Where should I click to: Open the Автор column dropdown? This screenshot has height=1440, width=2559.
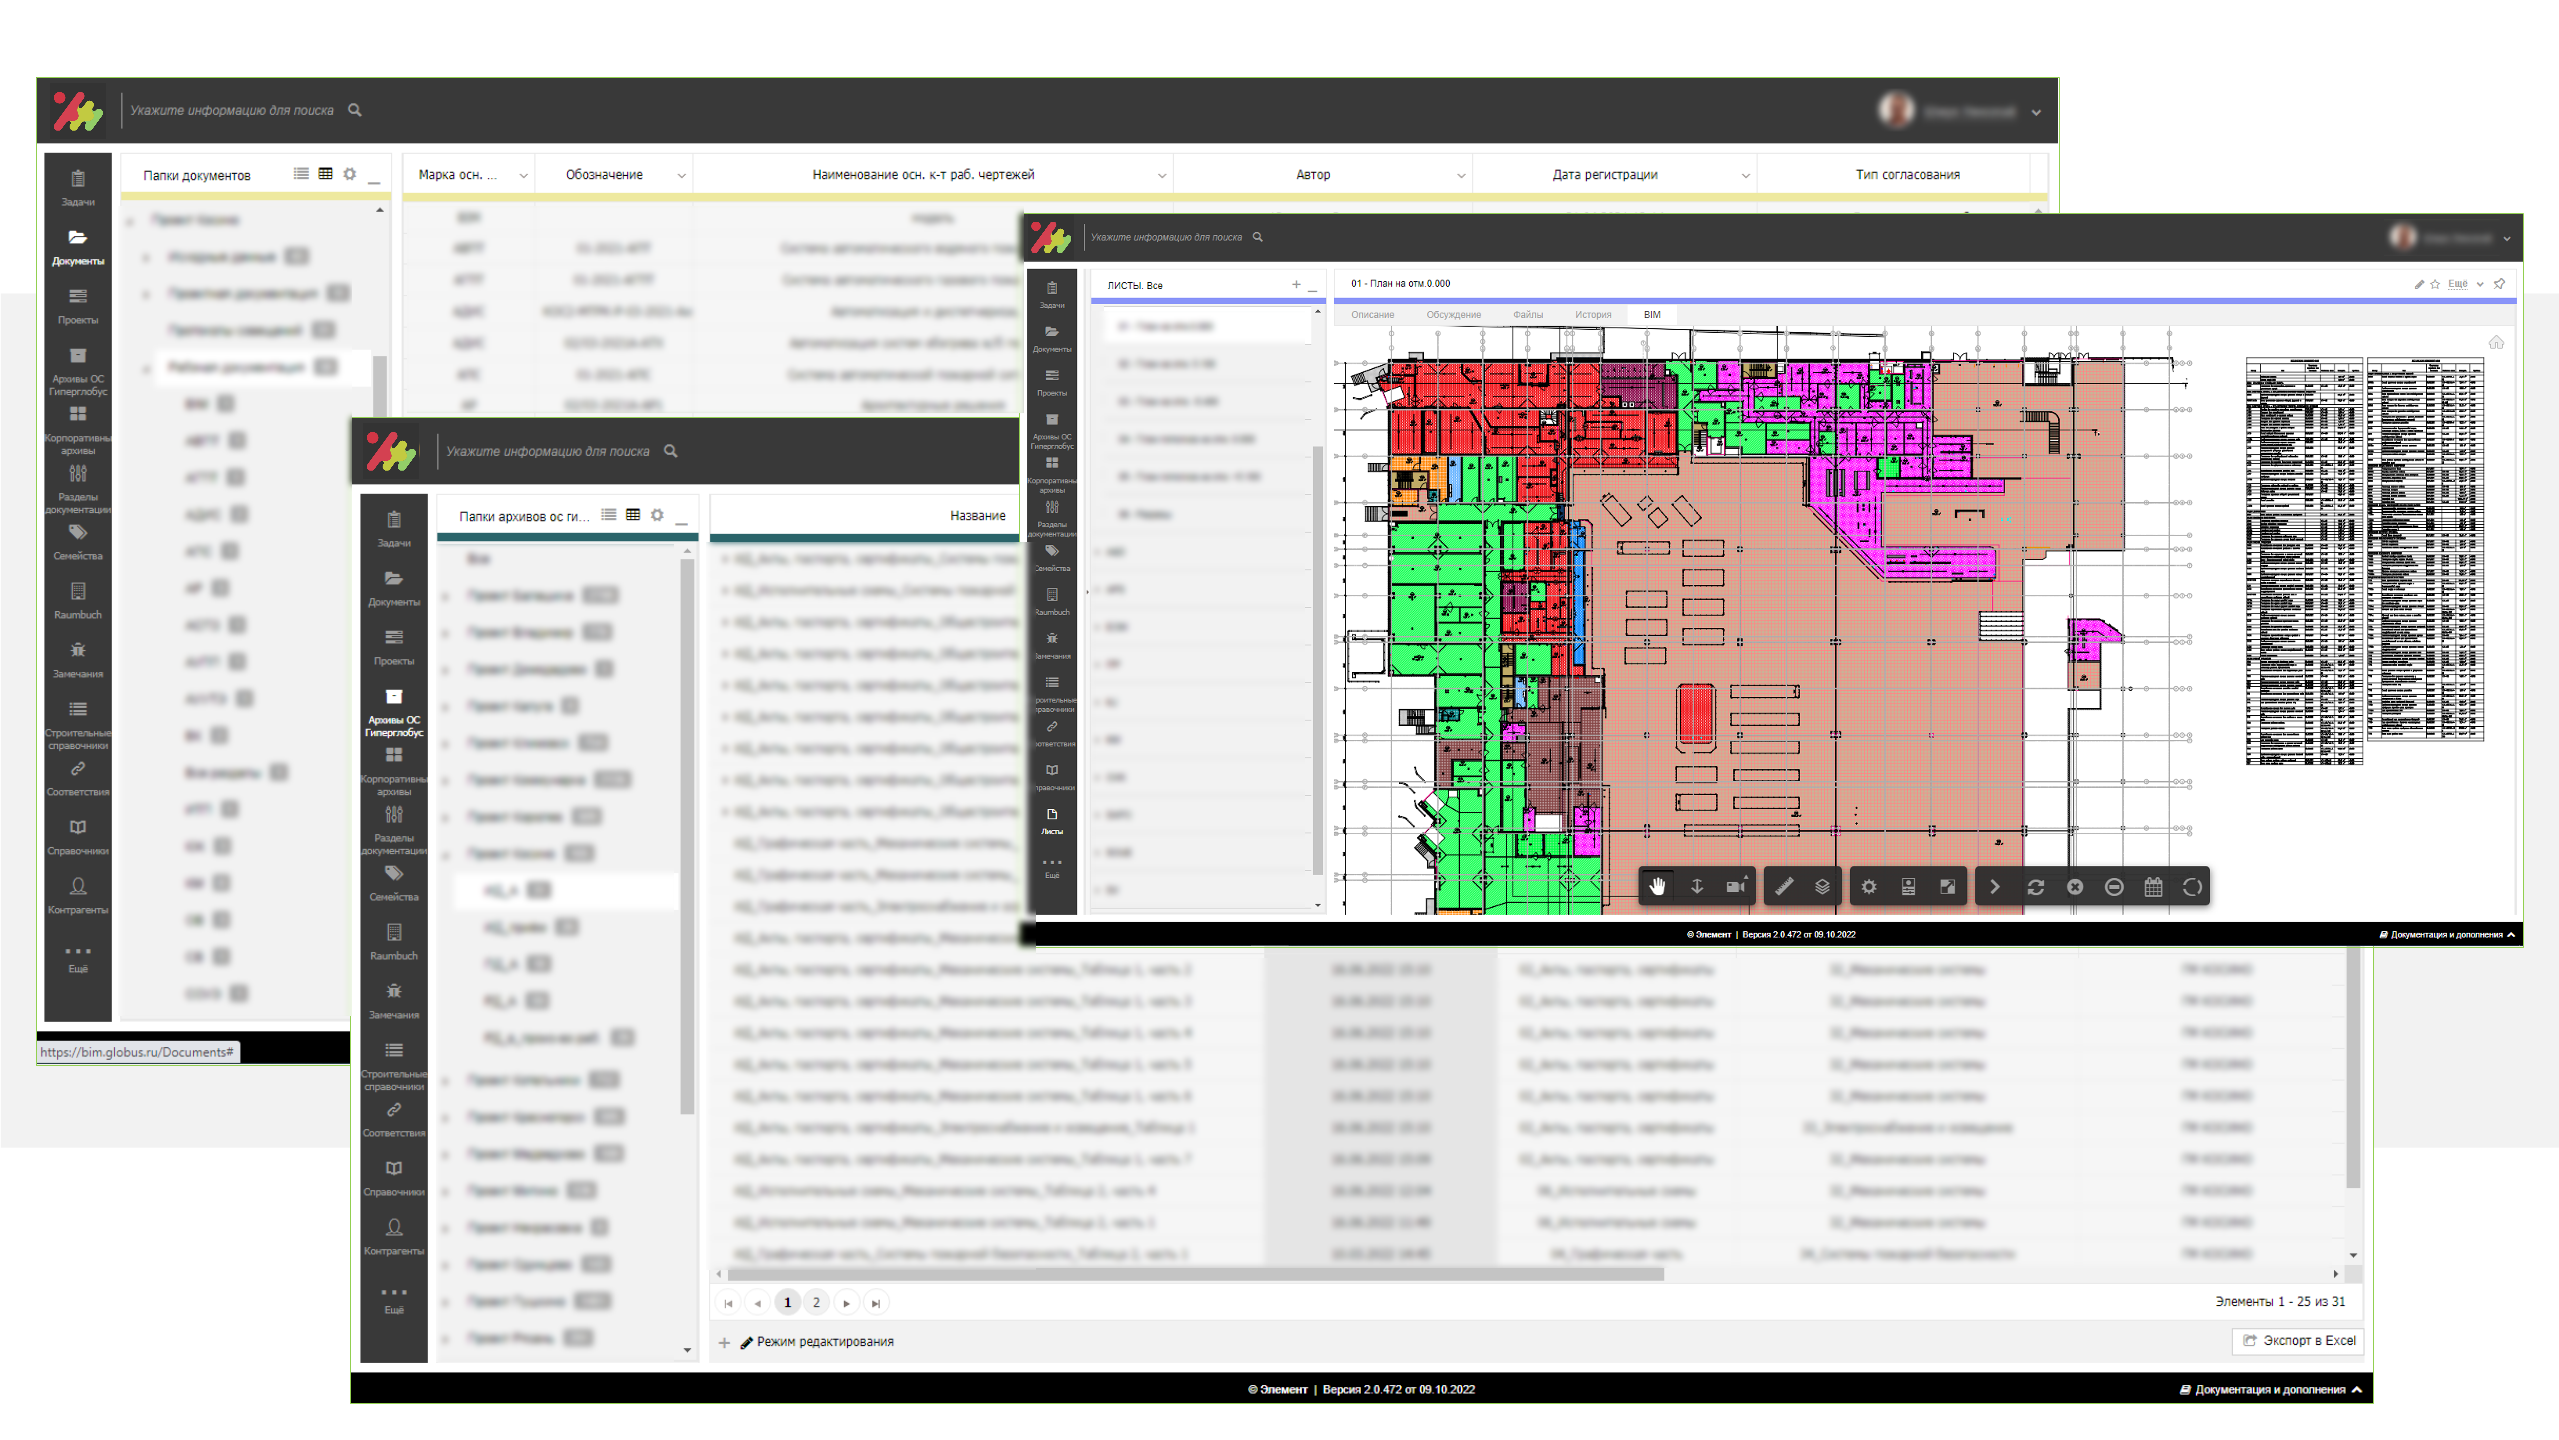[x=1460, y=175]
